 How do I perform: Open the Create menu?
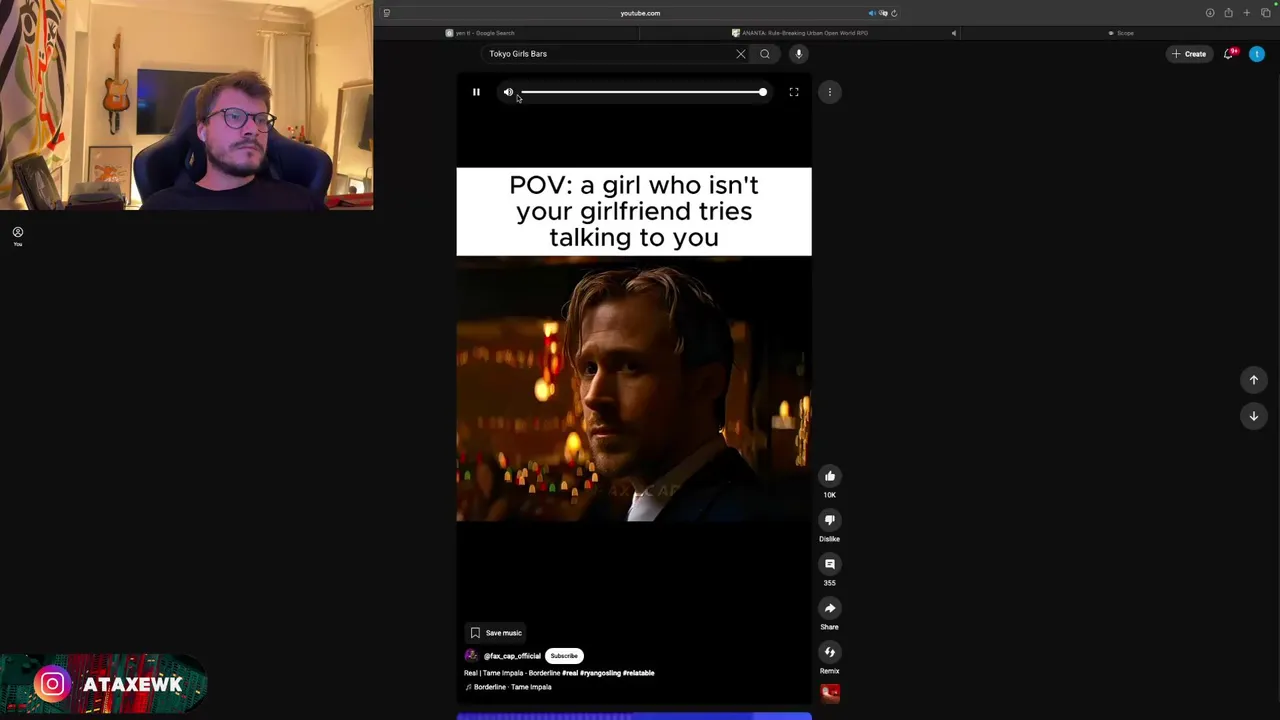(1189, 54)
